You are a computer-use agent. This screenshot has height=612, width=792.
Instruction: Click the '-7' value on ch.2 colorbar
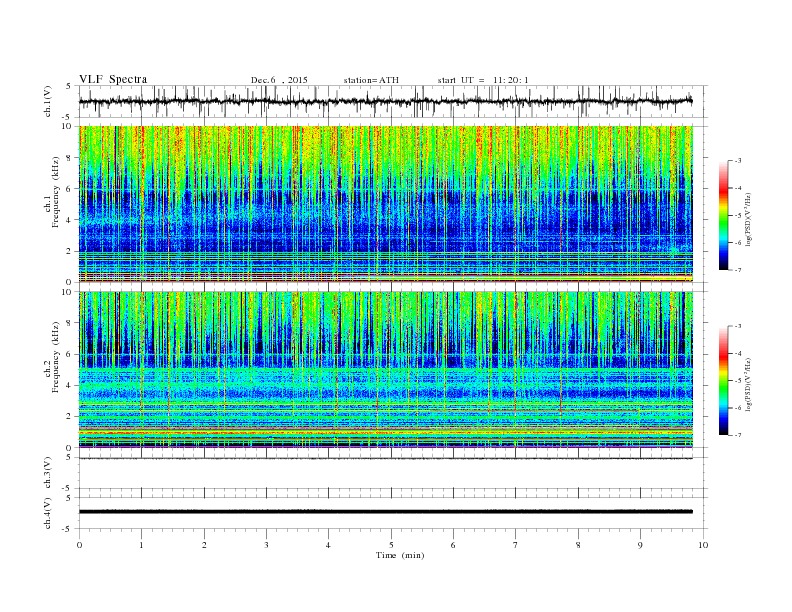[738, 435]
